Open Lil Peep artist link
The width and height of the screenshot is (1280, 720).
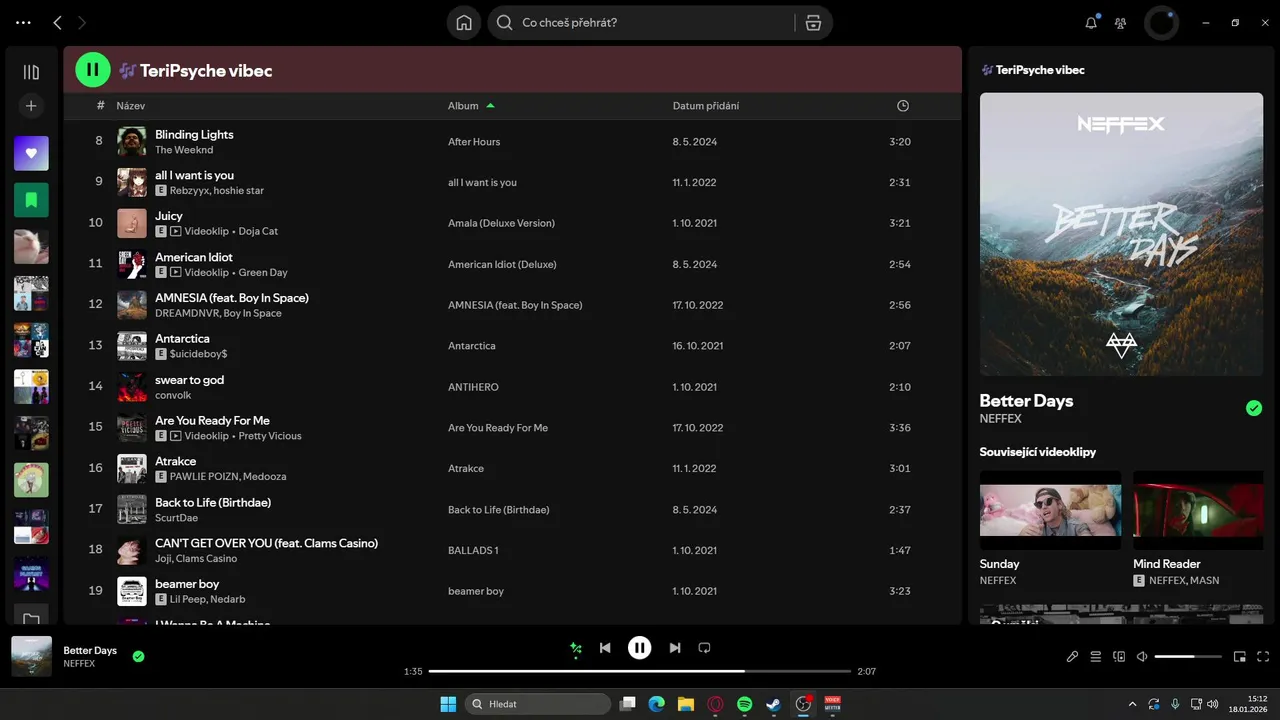pyautogui.click(x=188, y=599)
